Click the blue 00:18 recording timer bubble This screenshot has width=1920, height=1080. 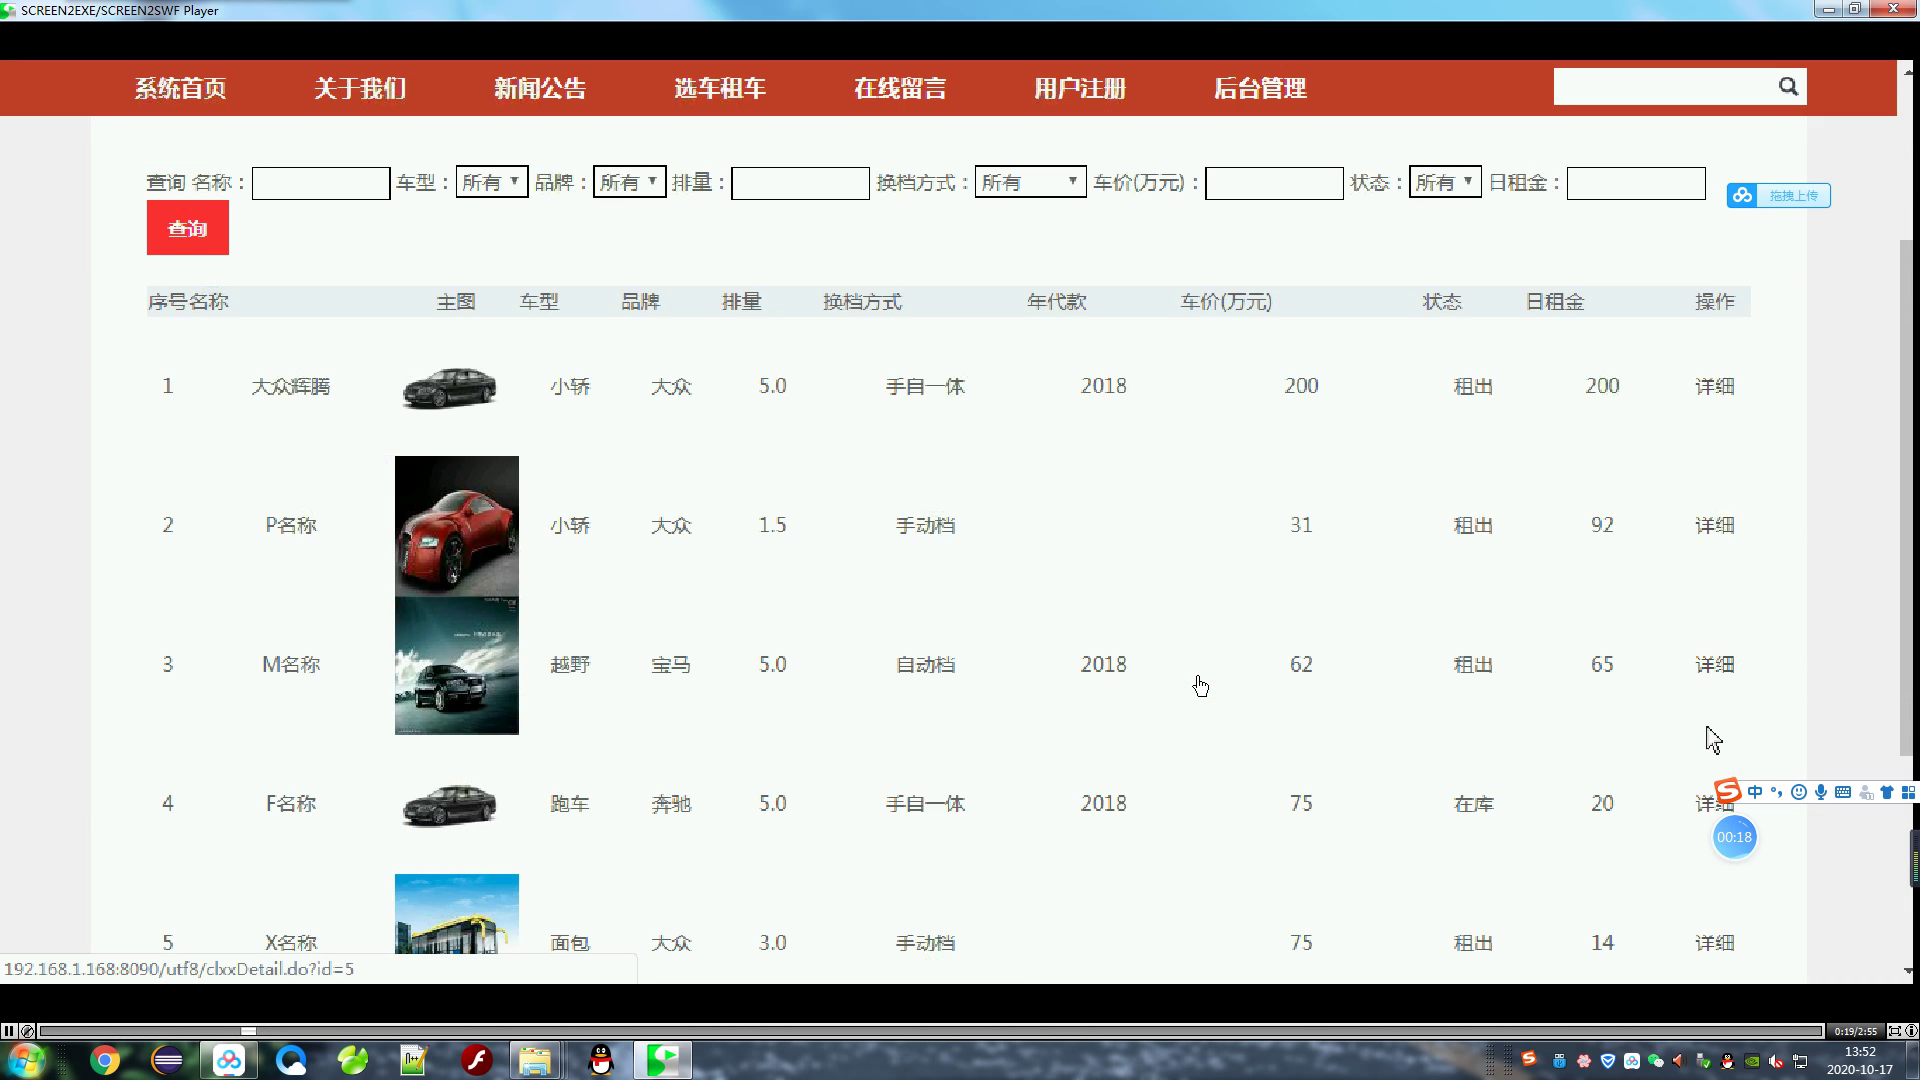pyautogui.click(x=1734, y=837)
